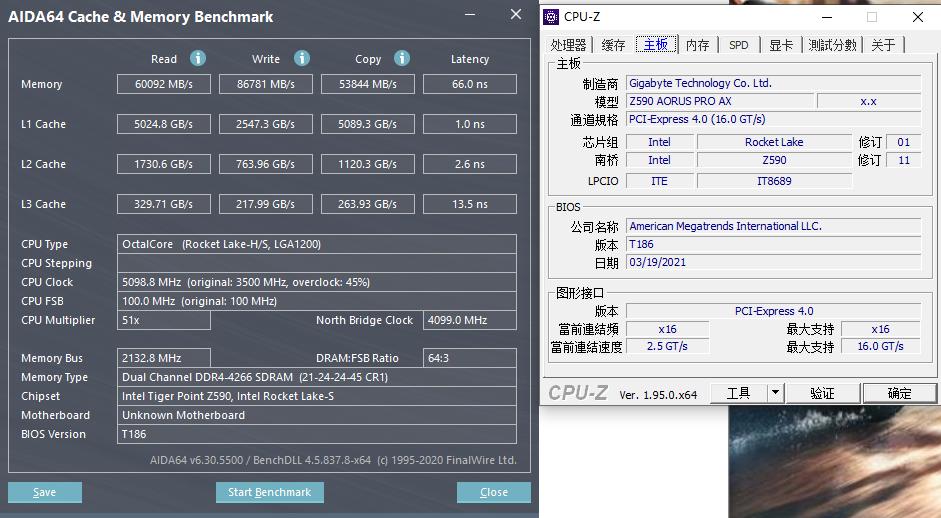Click the 工具 button in CPU-Z
Viewport: 941px width, 518px height.
click(738, 393)
